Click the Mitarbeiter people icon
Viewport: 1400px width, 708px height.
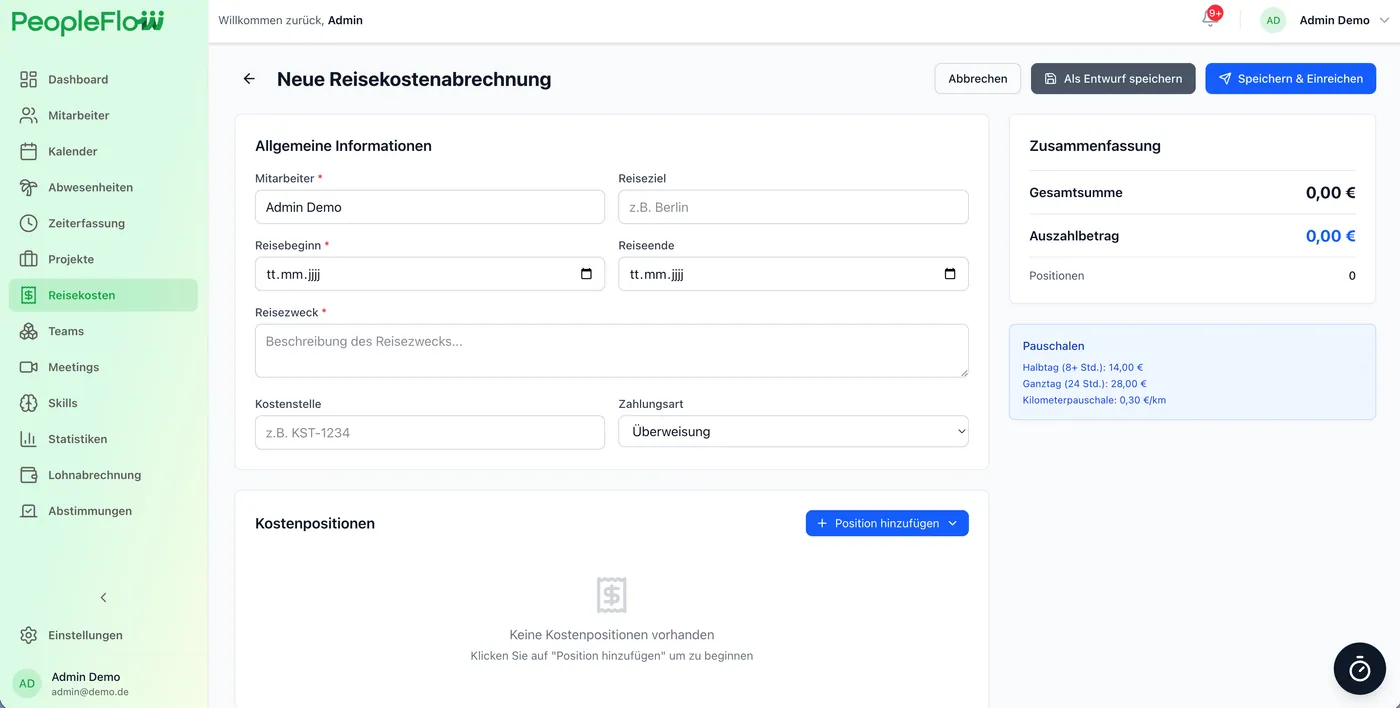(x=28, y=115)
